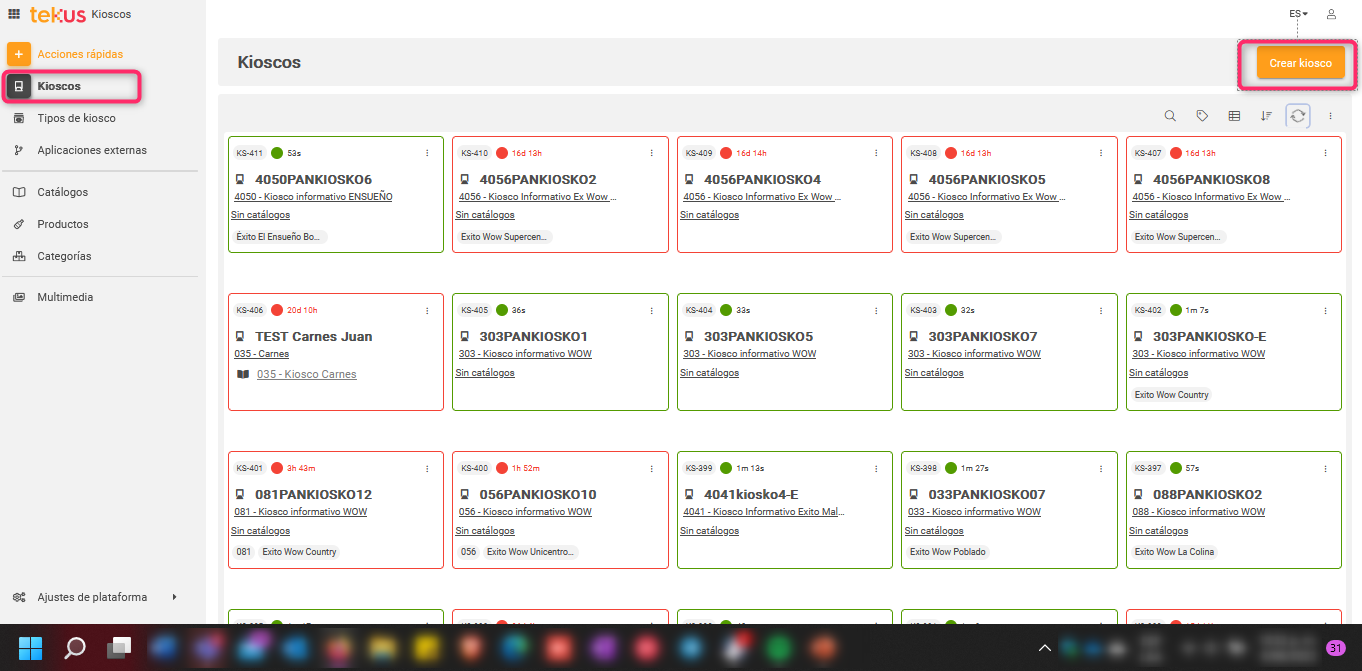The height and width of the screenshot is (671, 1362).
Task: Go to Tipos de kiosco
Action: 76,118
